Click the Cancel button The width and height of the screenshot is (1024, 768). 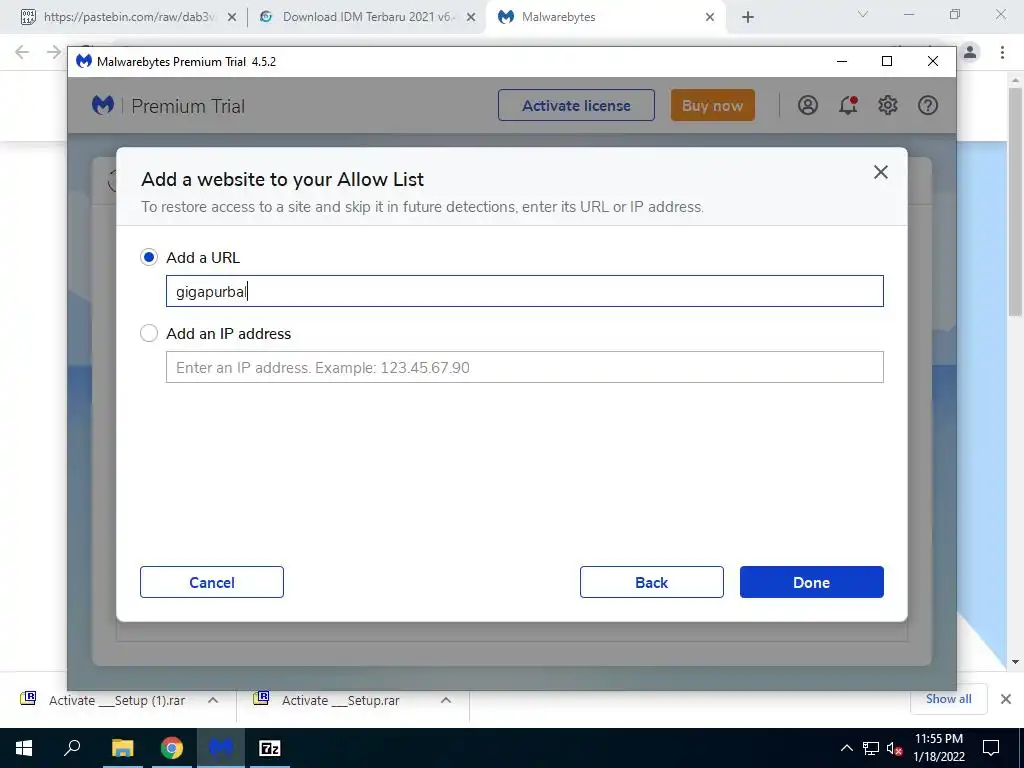[212, 582]
